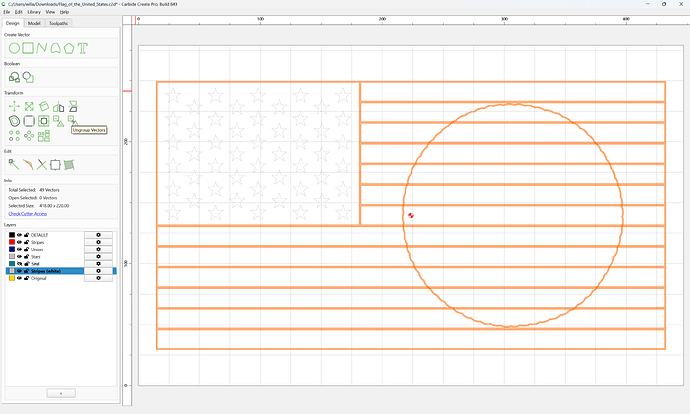Select the Polygon create-vector tool
Image resolution: width=690 pixels, height=414 pixels.
[69, 48]
